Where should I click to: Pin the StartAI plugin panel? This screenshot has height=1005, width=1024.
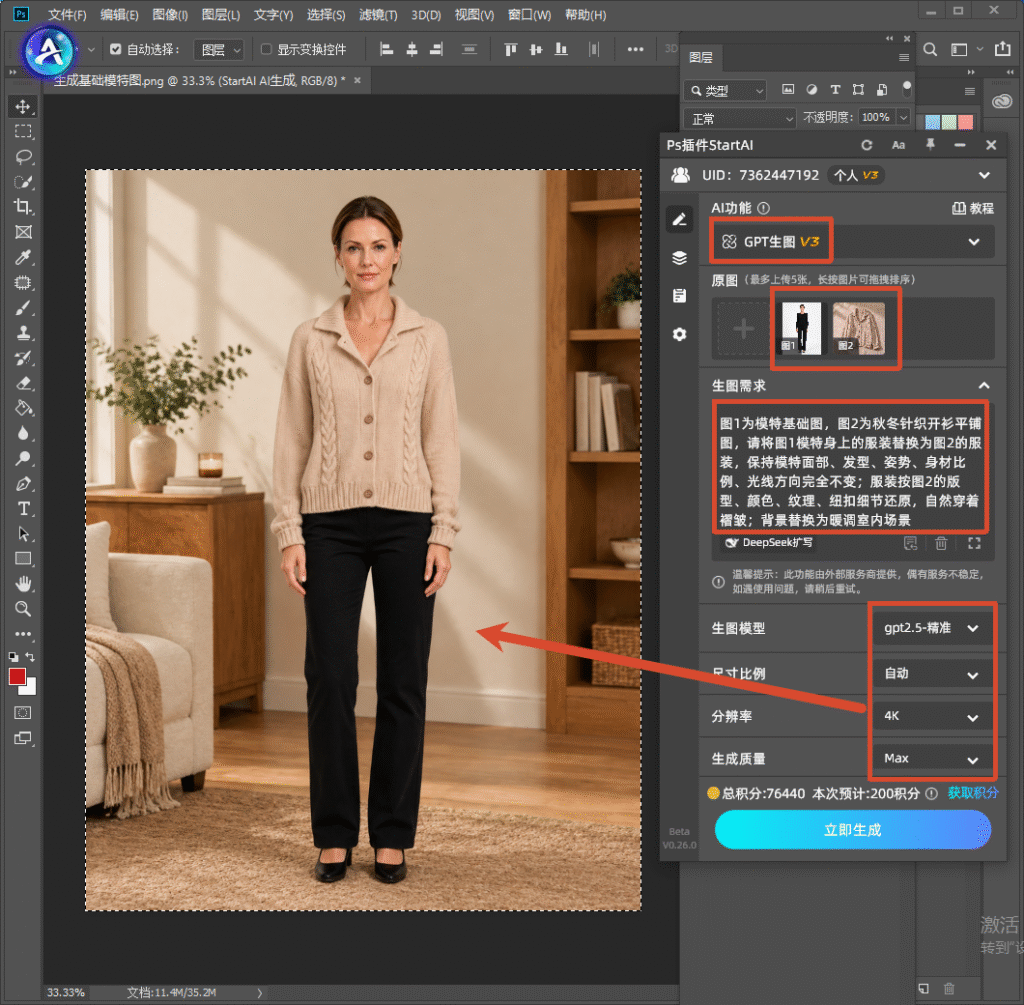tap(930, 145)
